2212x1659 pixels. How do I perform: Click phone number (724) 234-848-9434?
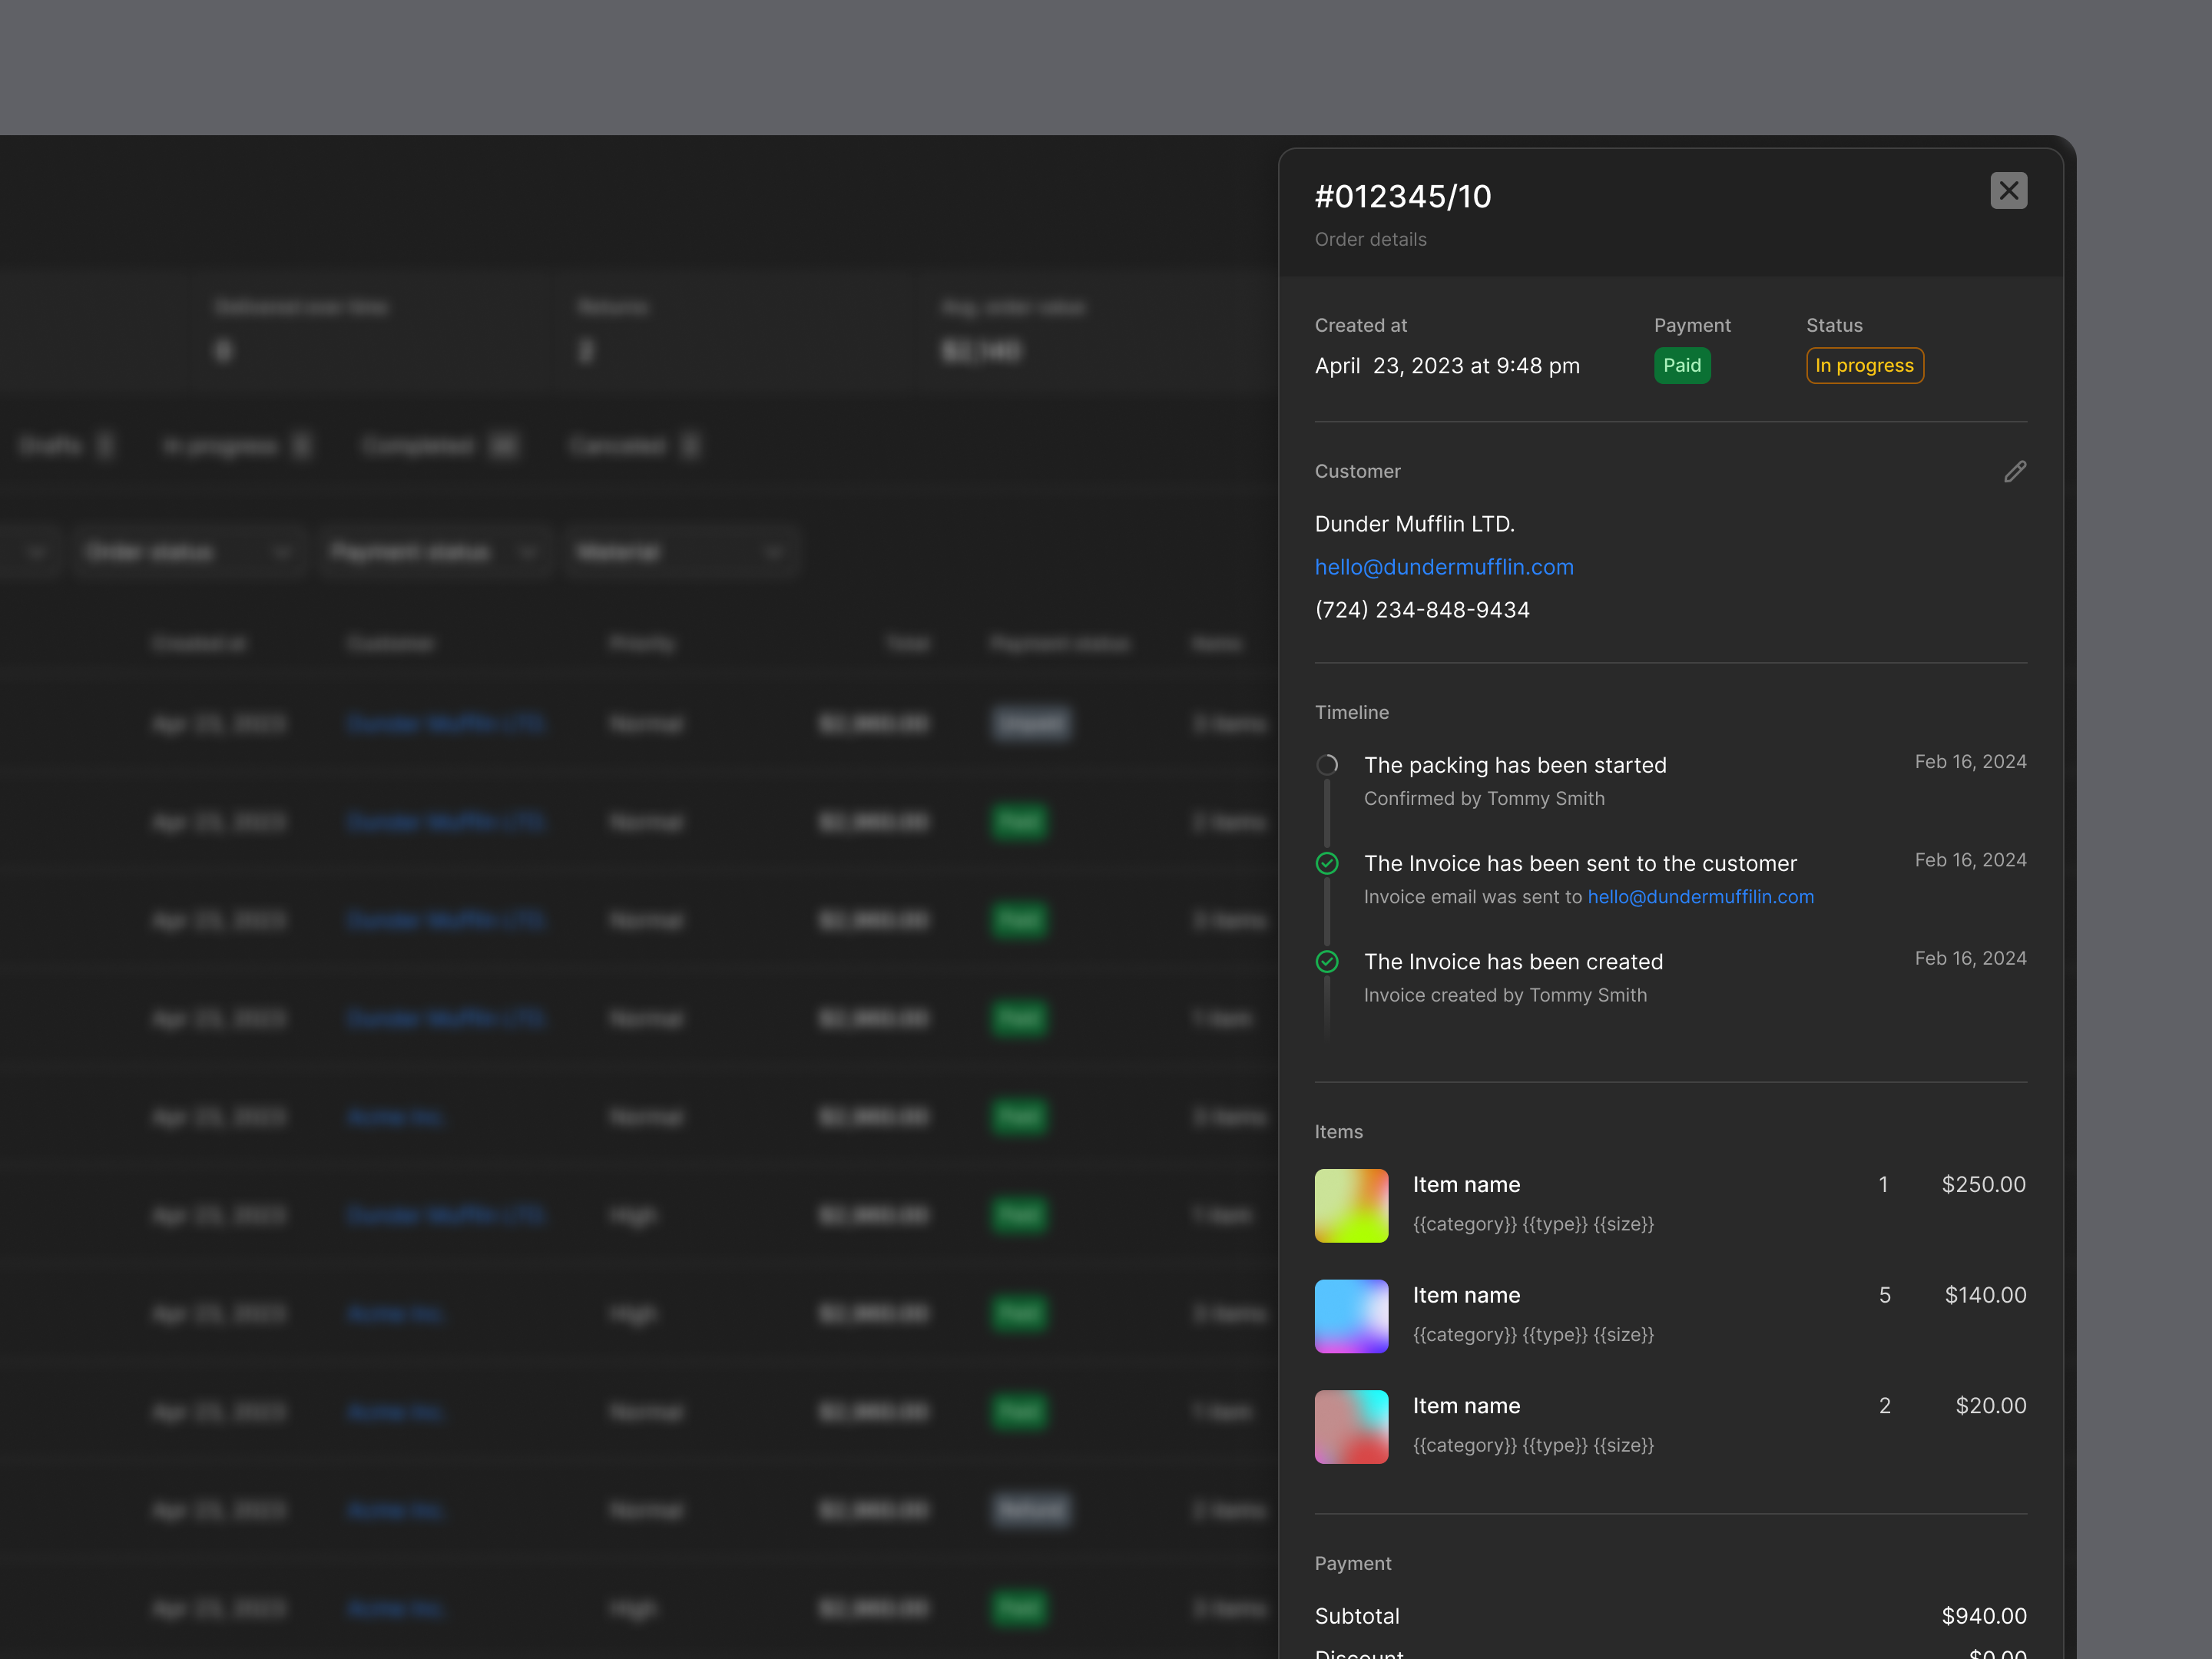click(x=1422, y=610)
